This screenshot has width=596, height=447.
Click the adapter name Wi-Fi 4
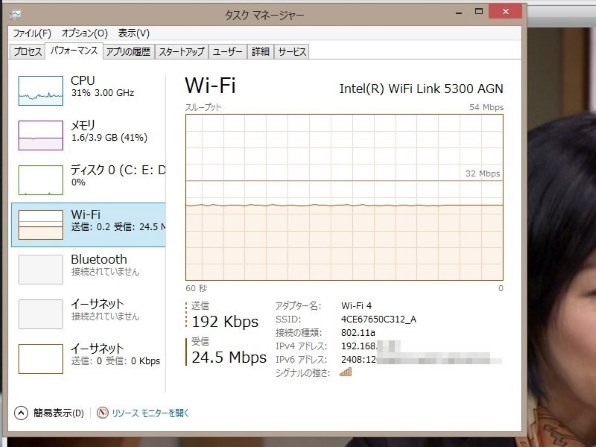click(357, 306)
